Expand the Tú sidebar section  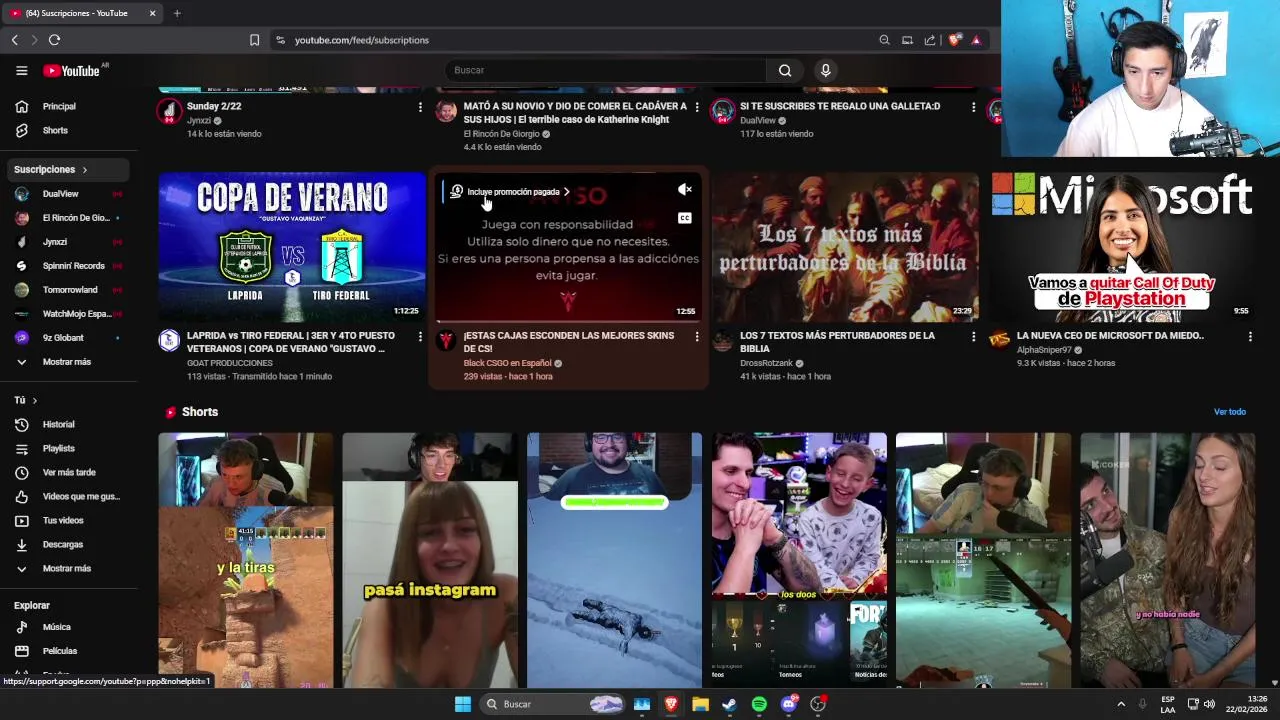point(26,400)
